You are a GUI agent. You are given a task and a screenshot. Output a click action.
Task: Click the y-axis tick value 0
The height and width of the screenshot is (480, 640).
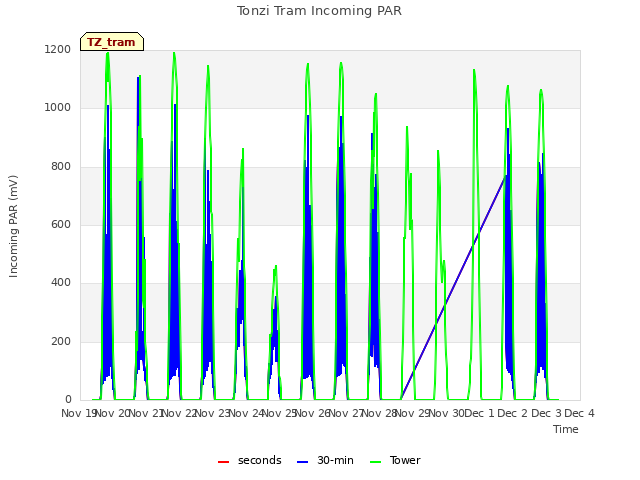68,399
